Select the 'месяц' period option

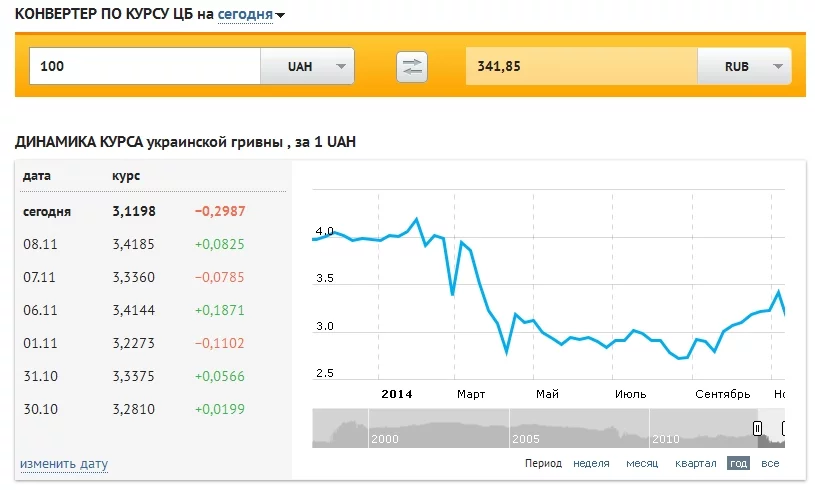click(642, 464)
